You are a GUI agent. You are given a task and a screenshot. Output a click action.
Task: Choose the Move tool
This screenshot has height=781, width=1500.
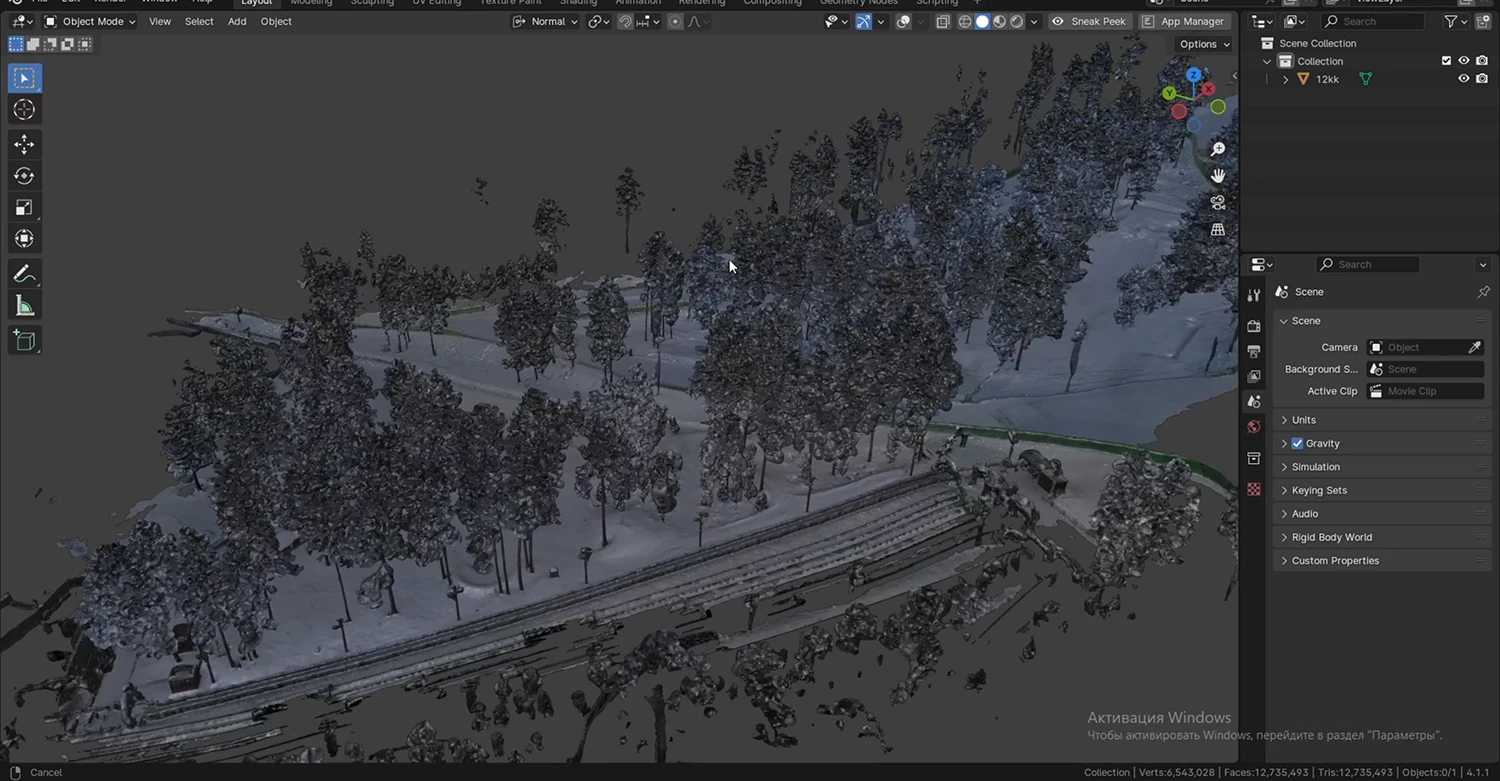click(x=24, y=145)
